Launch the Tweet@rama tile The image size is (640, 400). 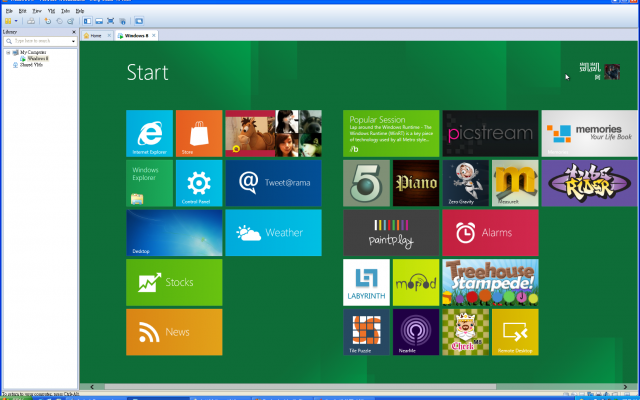273,183
